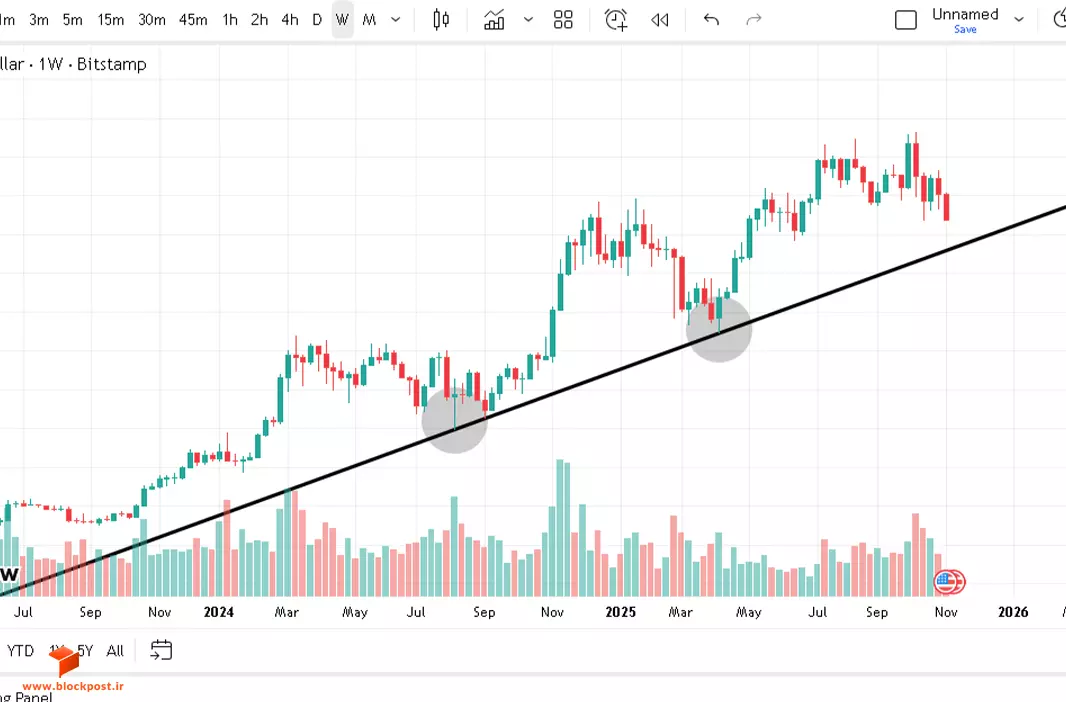Viewport: 1066px width, 702px height.
Task: Expand the layout manage dropdown arrow
Action: tap(1018, 20)
